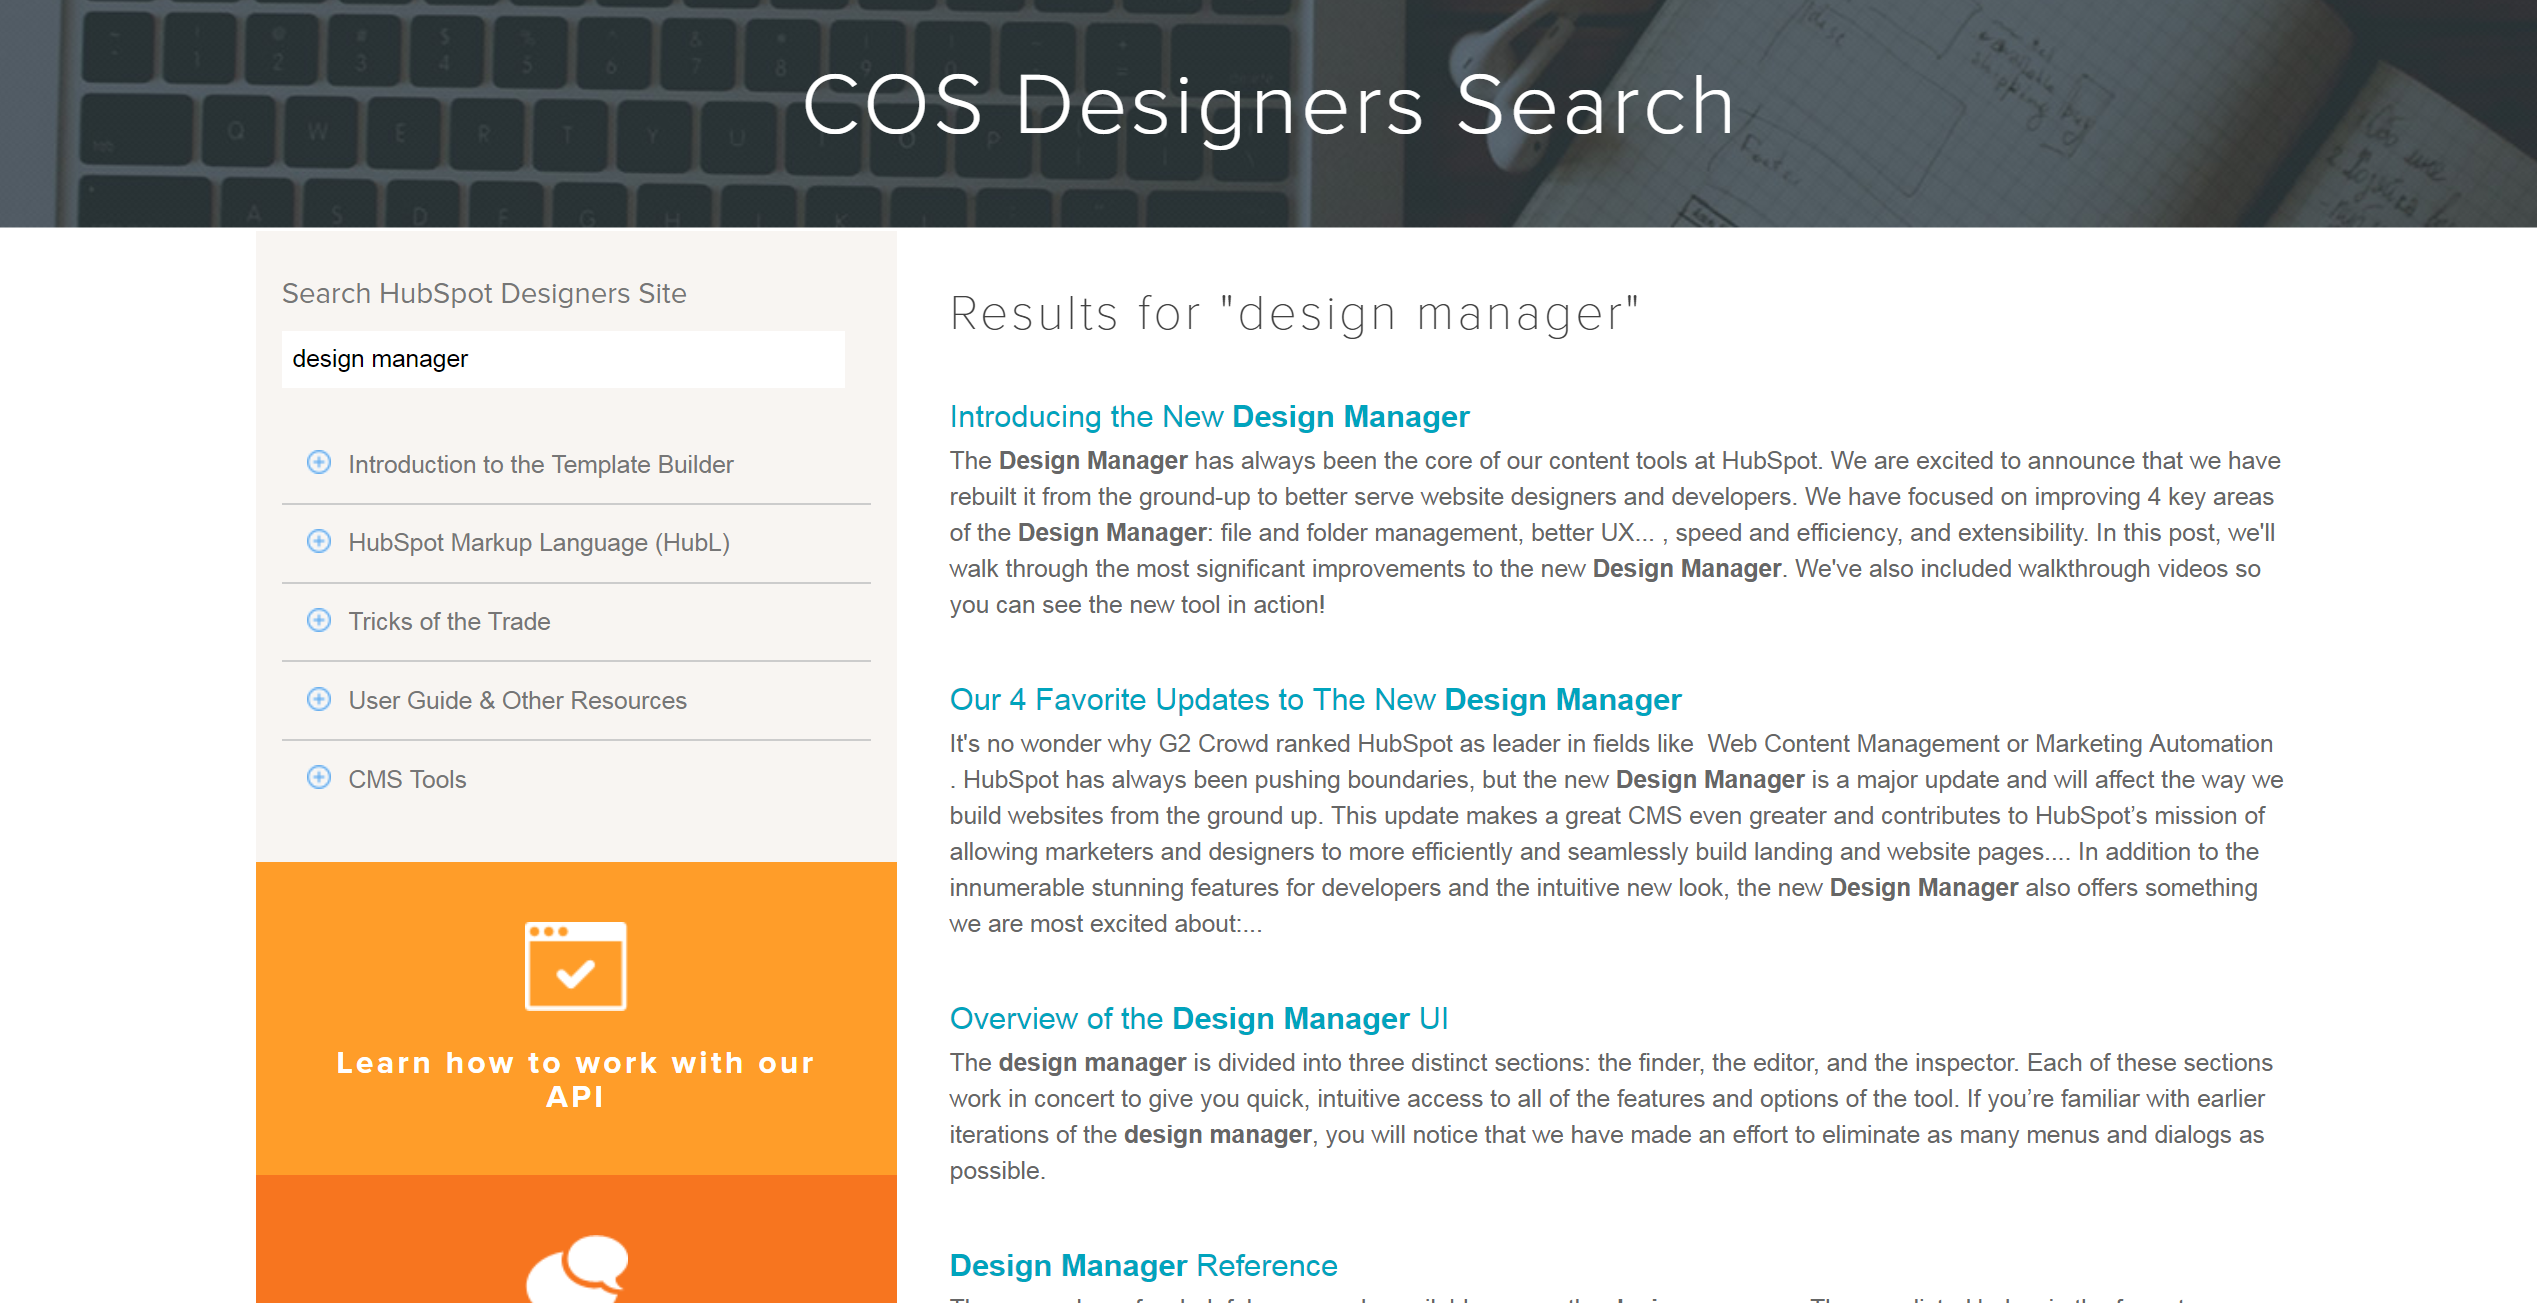Viewport: 2537px width, 1303px height.
Task: Expand HubSpot Markup Language (HubL) plus icon
Action: [x=319, y=541]
